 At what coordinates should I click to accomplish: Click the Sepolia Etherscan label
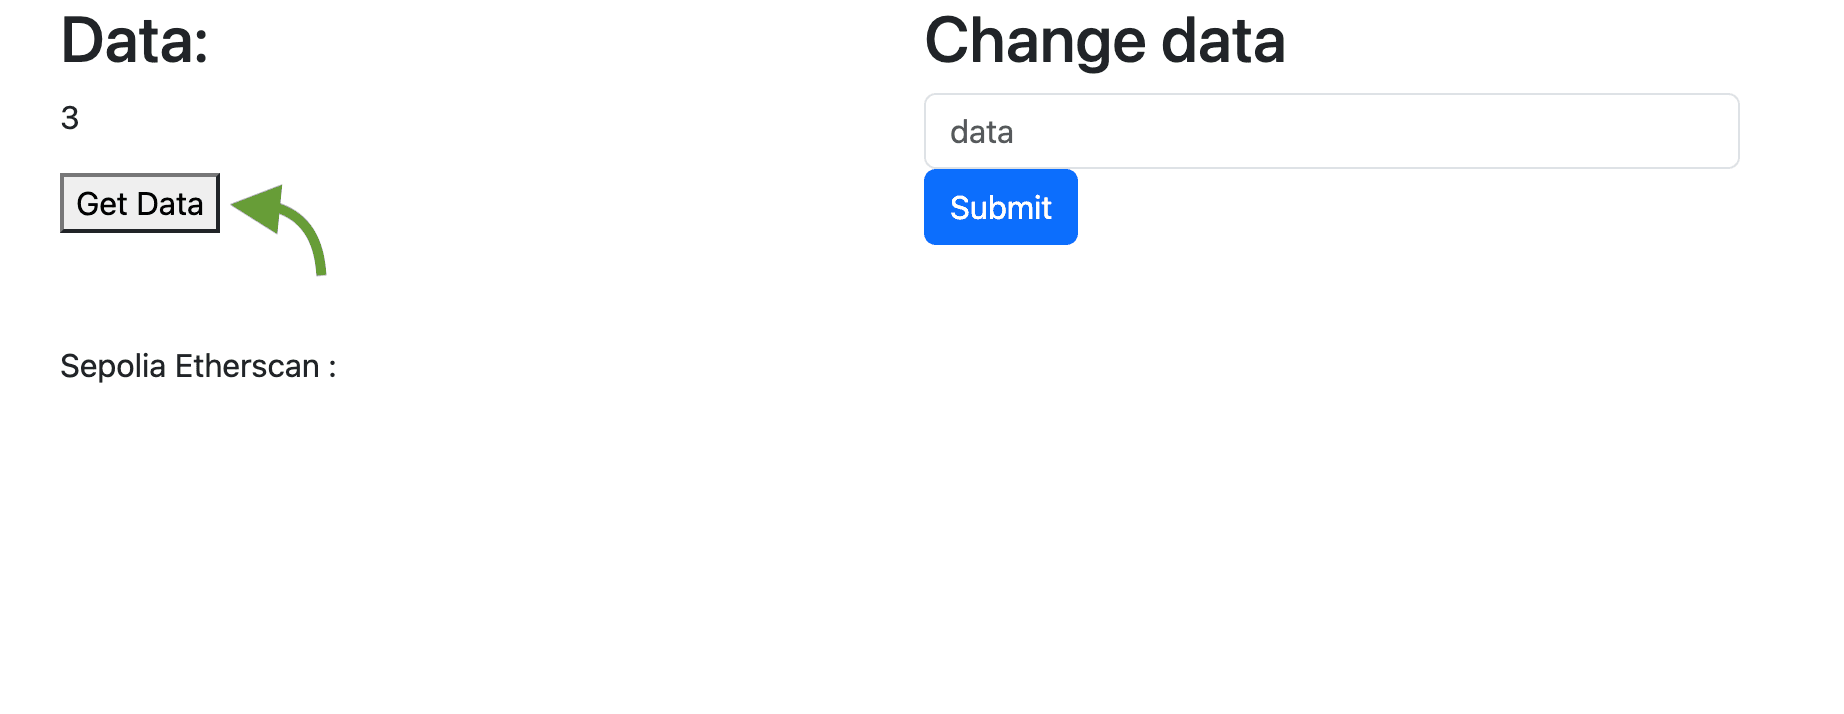[x=196, y=366]
